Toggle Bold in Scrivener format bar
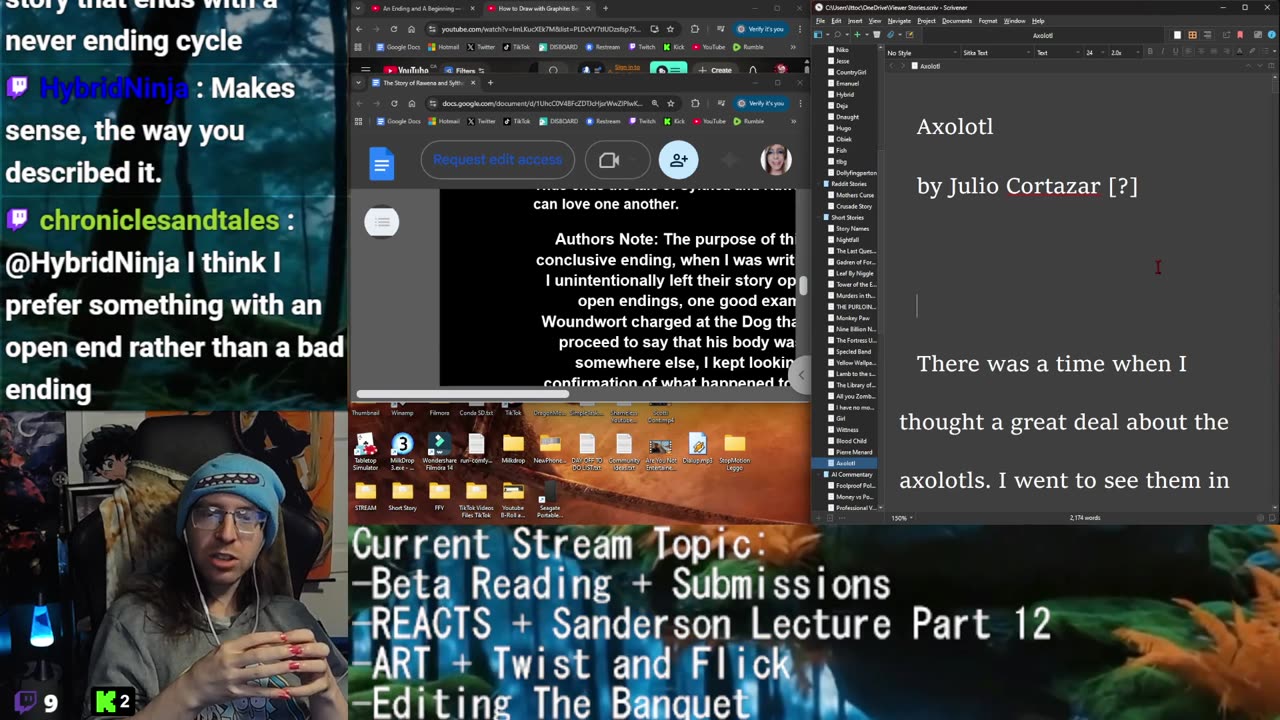The image size is (1280, 720). pyautogui.click(x=1150, y=52)
